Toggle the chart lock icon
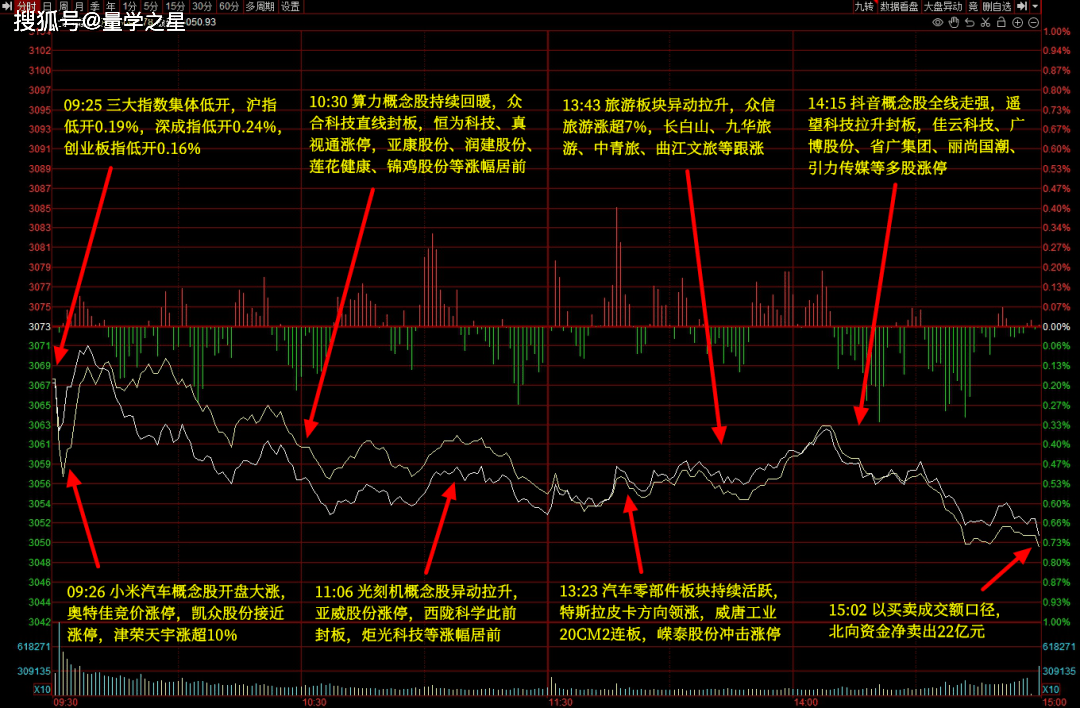The image size is (1080, 708). pyautogui.click(x=1001, y=23)
